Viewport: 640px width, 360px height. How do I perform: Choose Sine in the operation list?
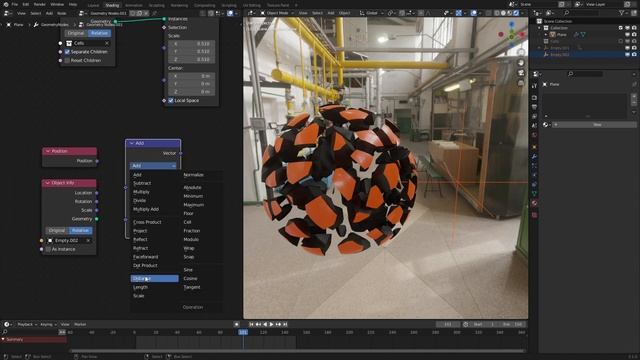pyautogui.click(x=188, y=270)
